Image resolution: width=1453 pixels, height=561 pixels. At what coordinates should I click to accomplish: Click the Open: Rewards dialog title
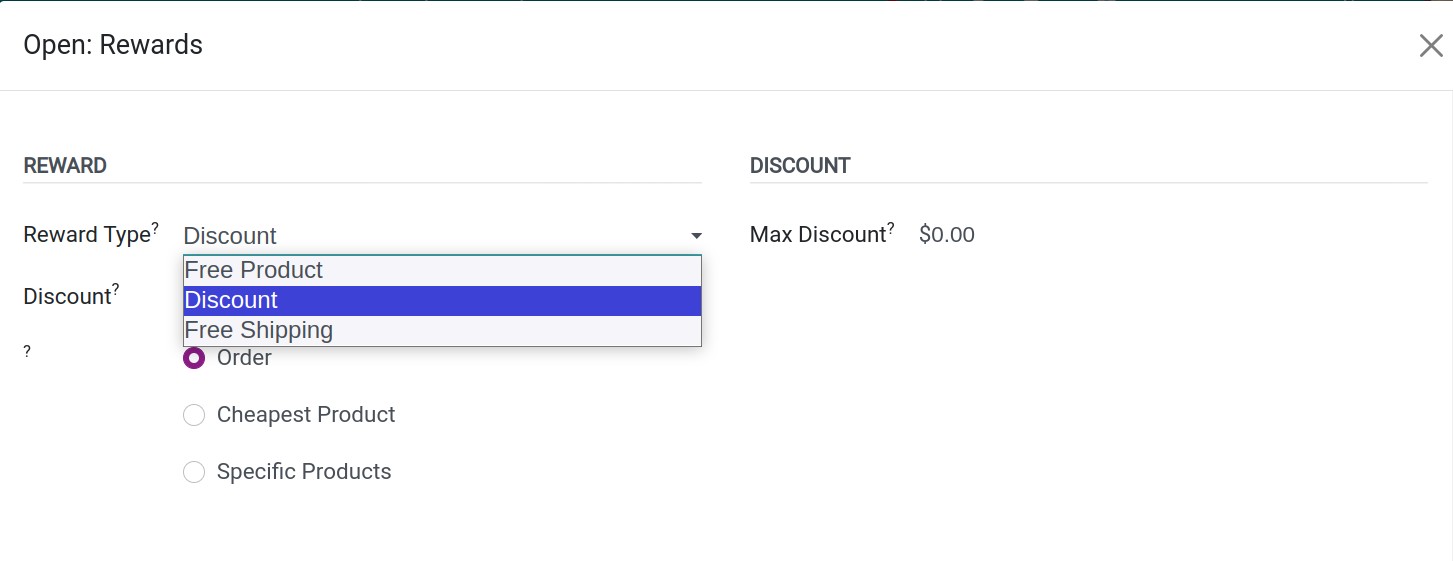(x=113, y=45)
